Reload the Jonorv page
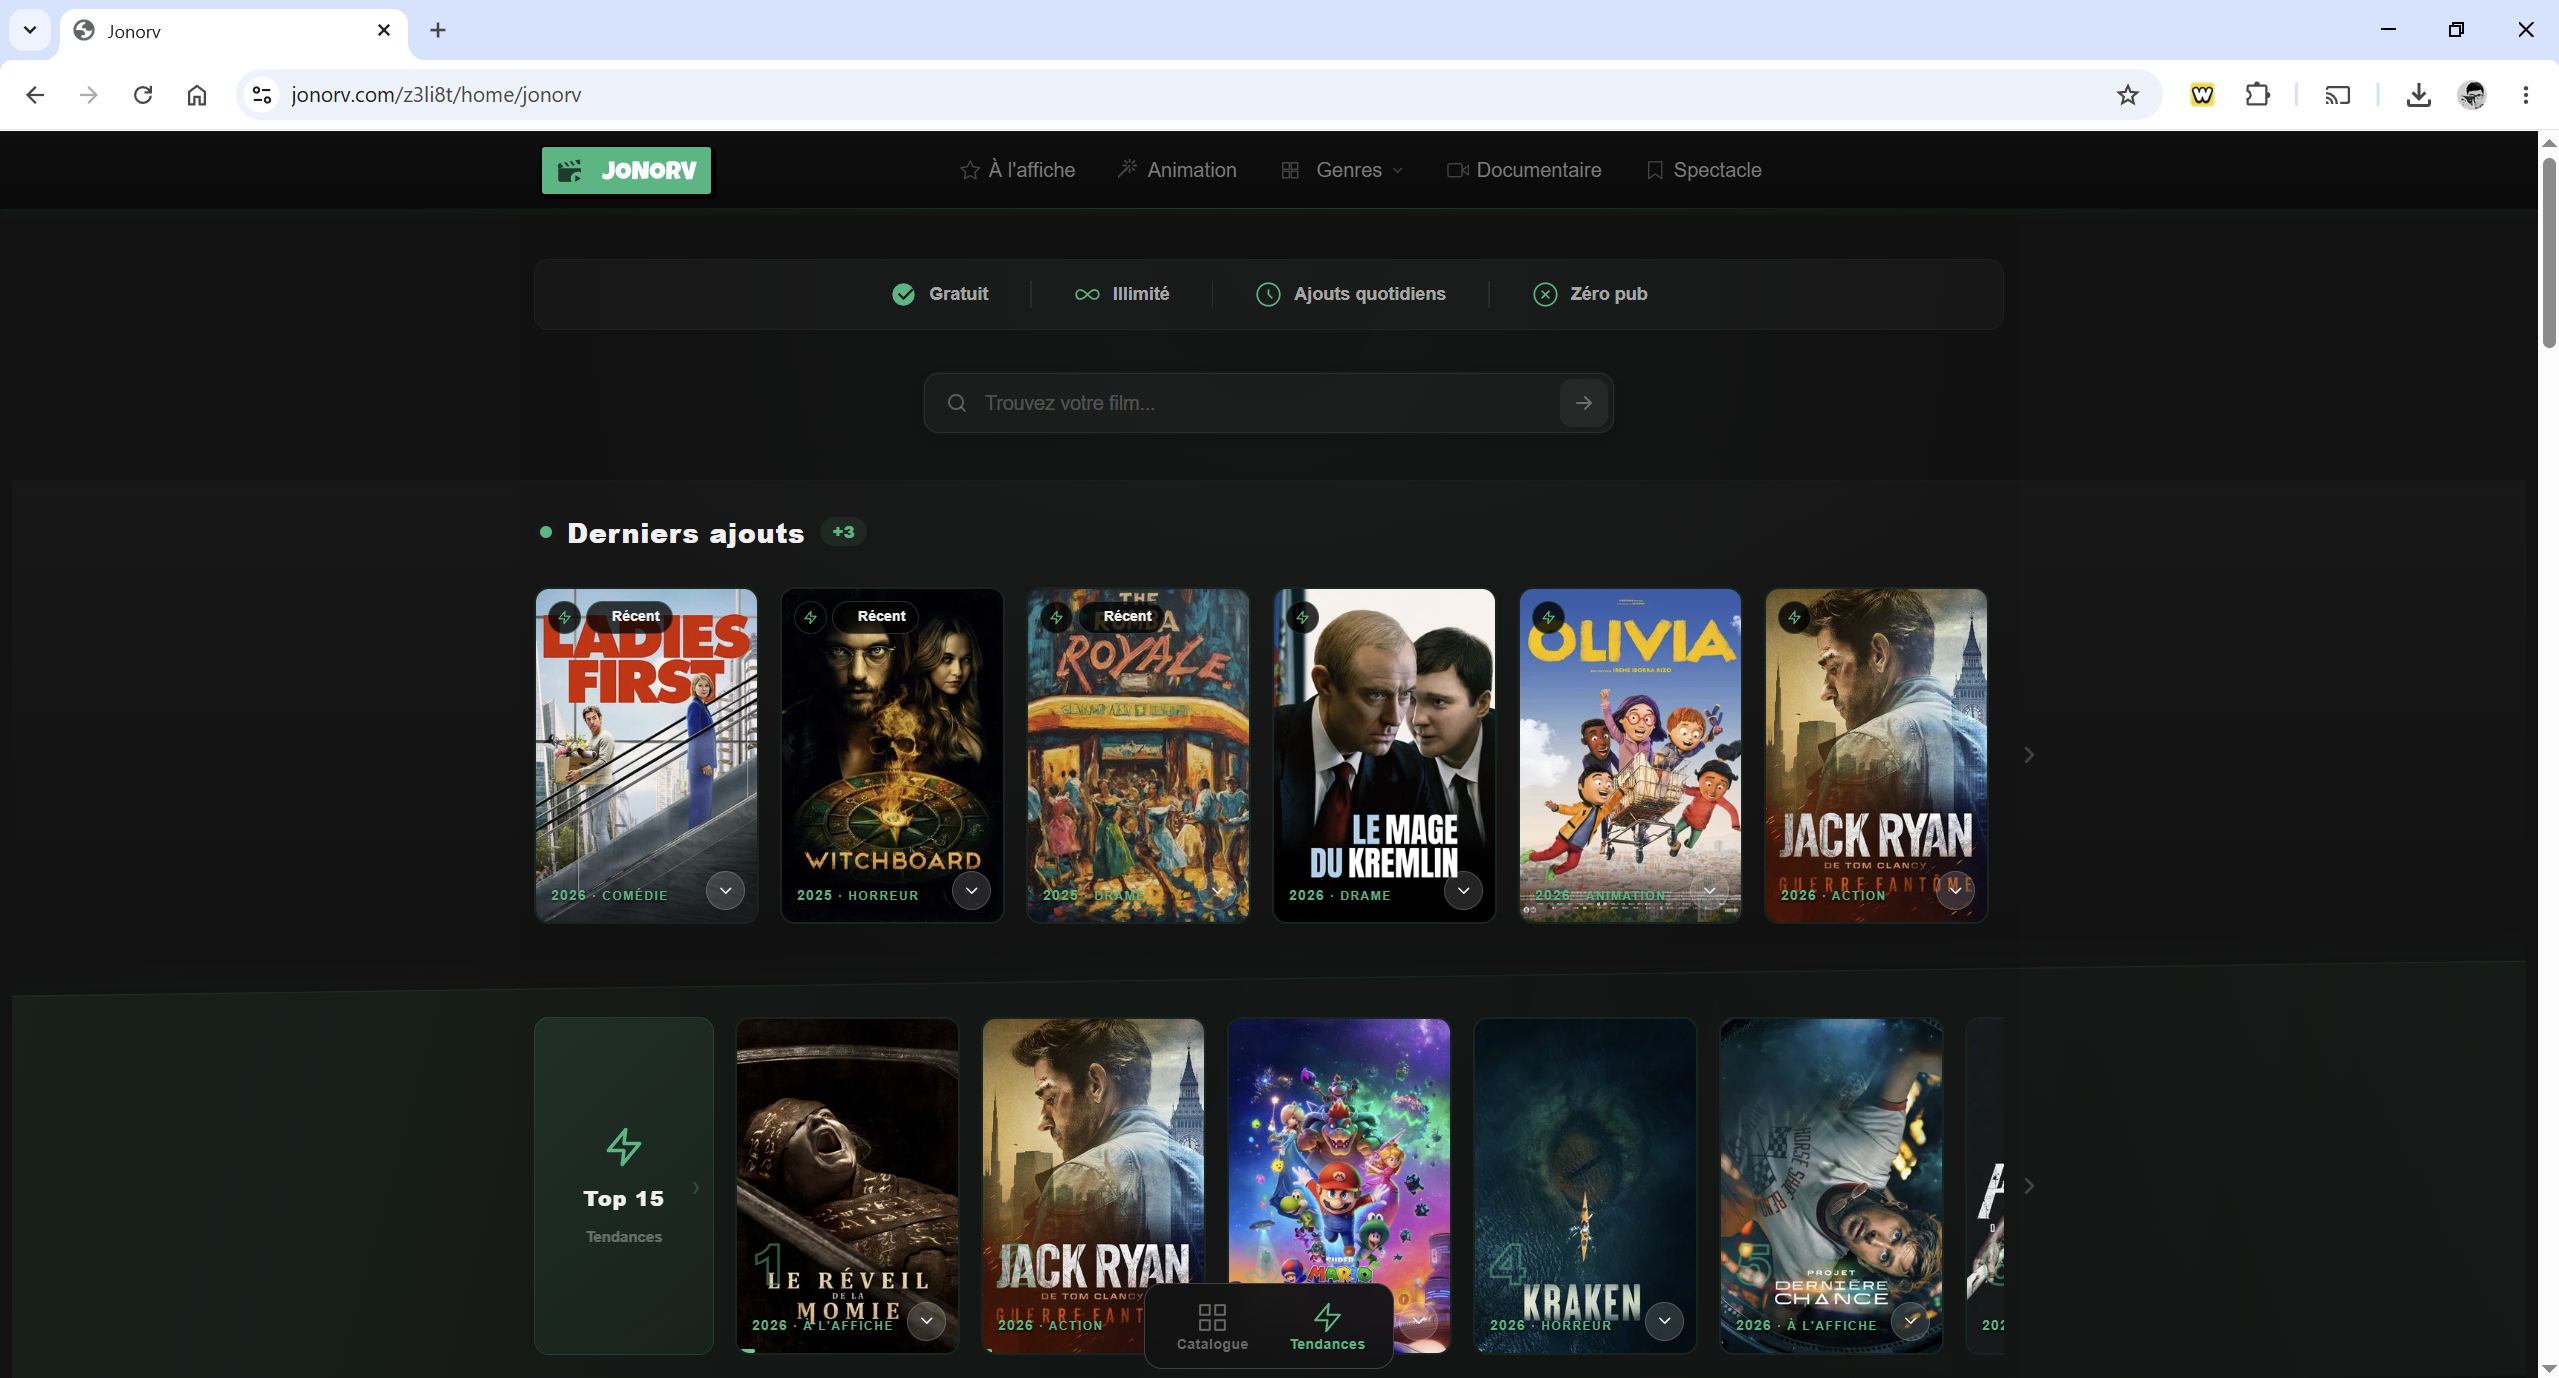 tap(143, 95)
